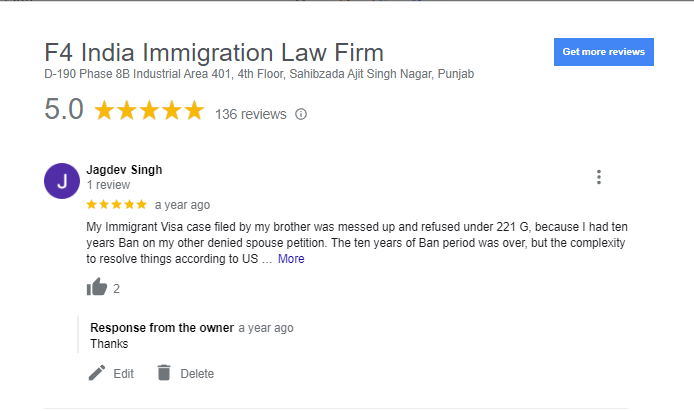
Task: Click the 5.0 rating score number
Action: (64, 109)
